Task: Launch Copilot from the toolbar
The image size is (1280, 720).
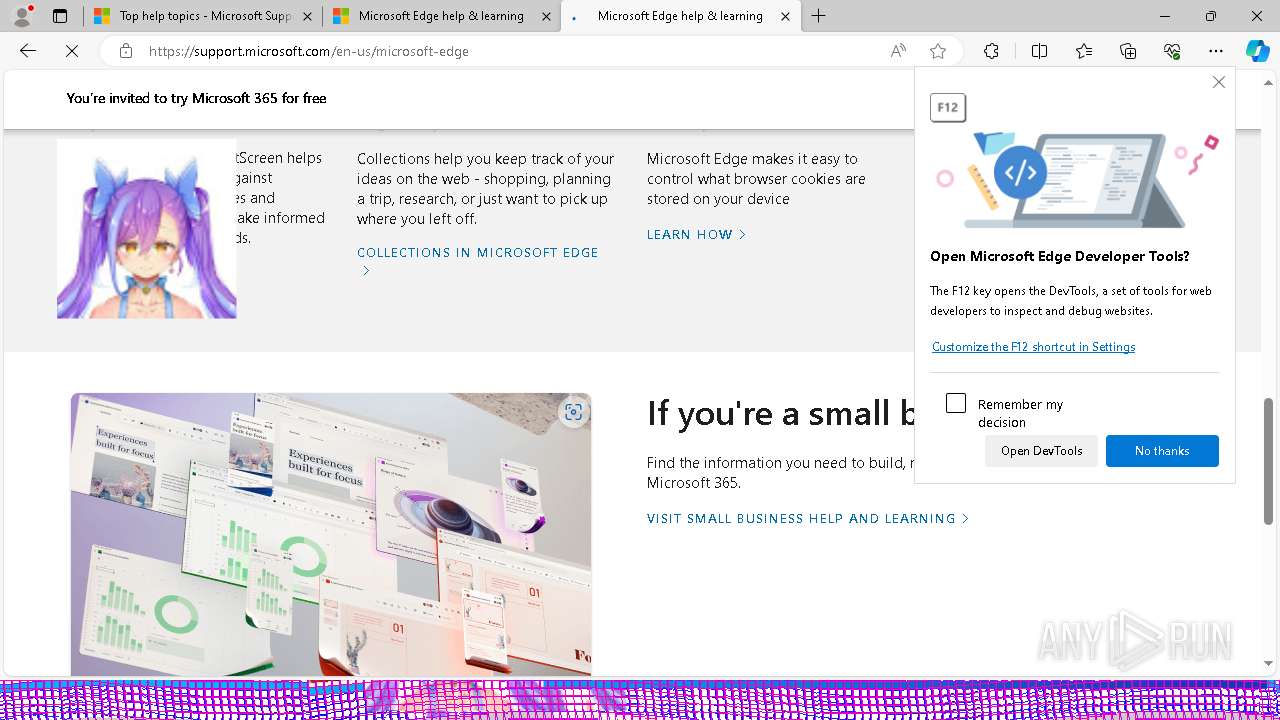Action: 1257,51
